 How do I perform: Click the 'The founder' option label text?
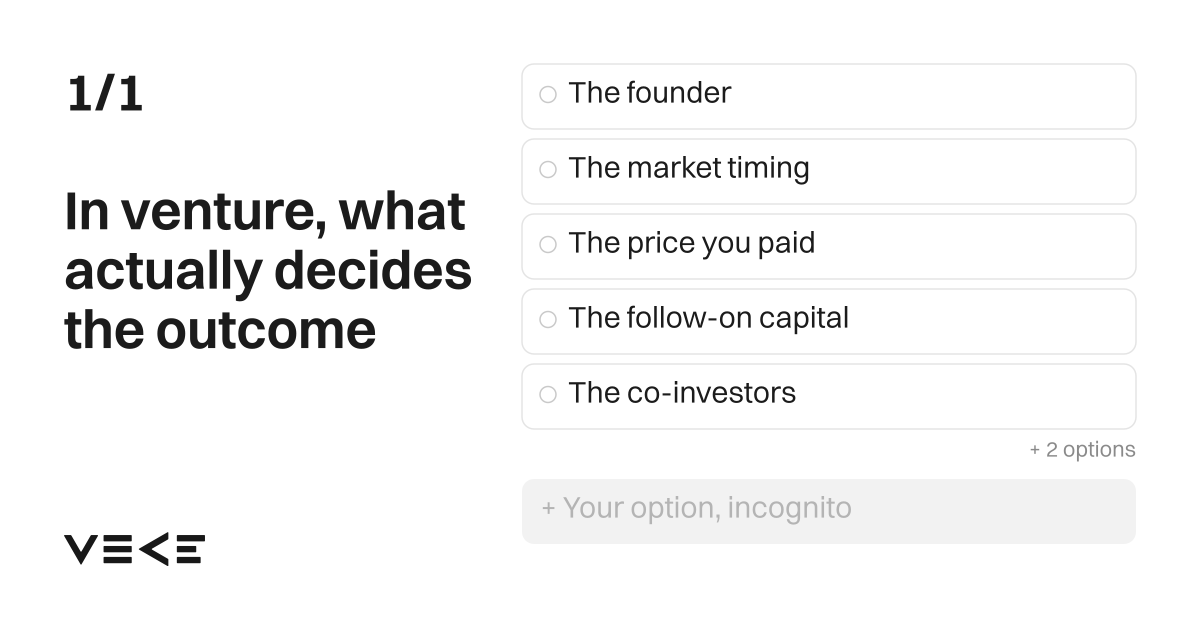[x=650, y=93]
